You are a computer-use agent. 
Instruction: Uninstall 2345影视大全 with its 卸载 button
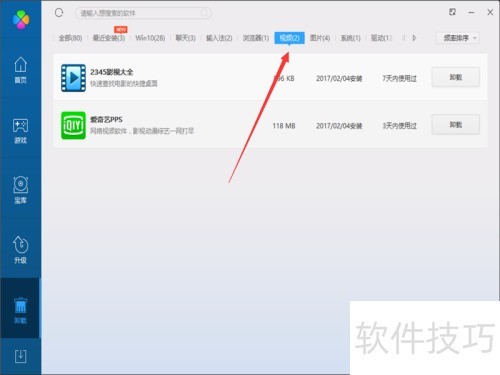(456, 77)
